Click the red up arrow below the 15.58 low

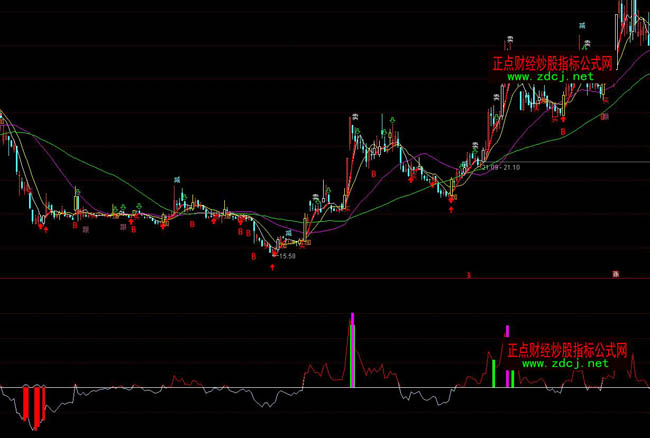272,267
